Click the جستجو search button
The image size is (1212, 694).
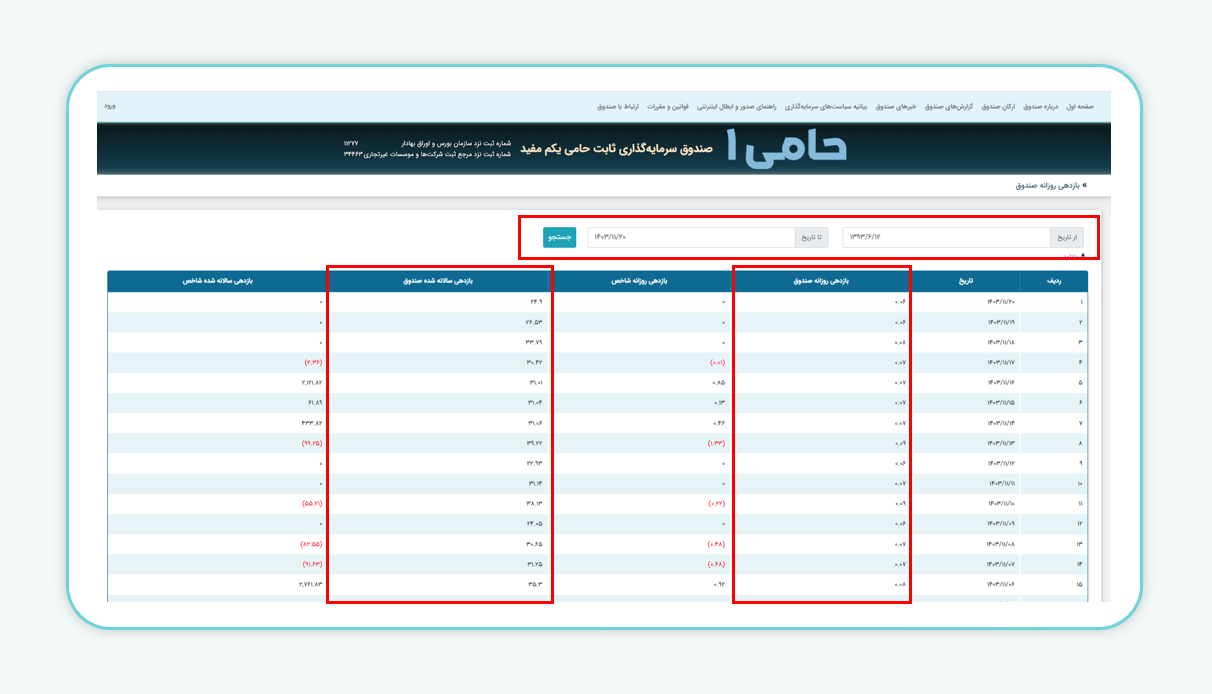click(x=561, y=237)
